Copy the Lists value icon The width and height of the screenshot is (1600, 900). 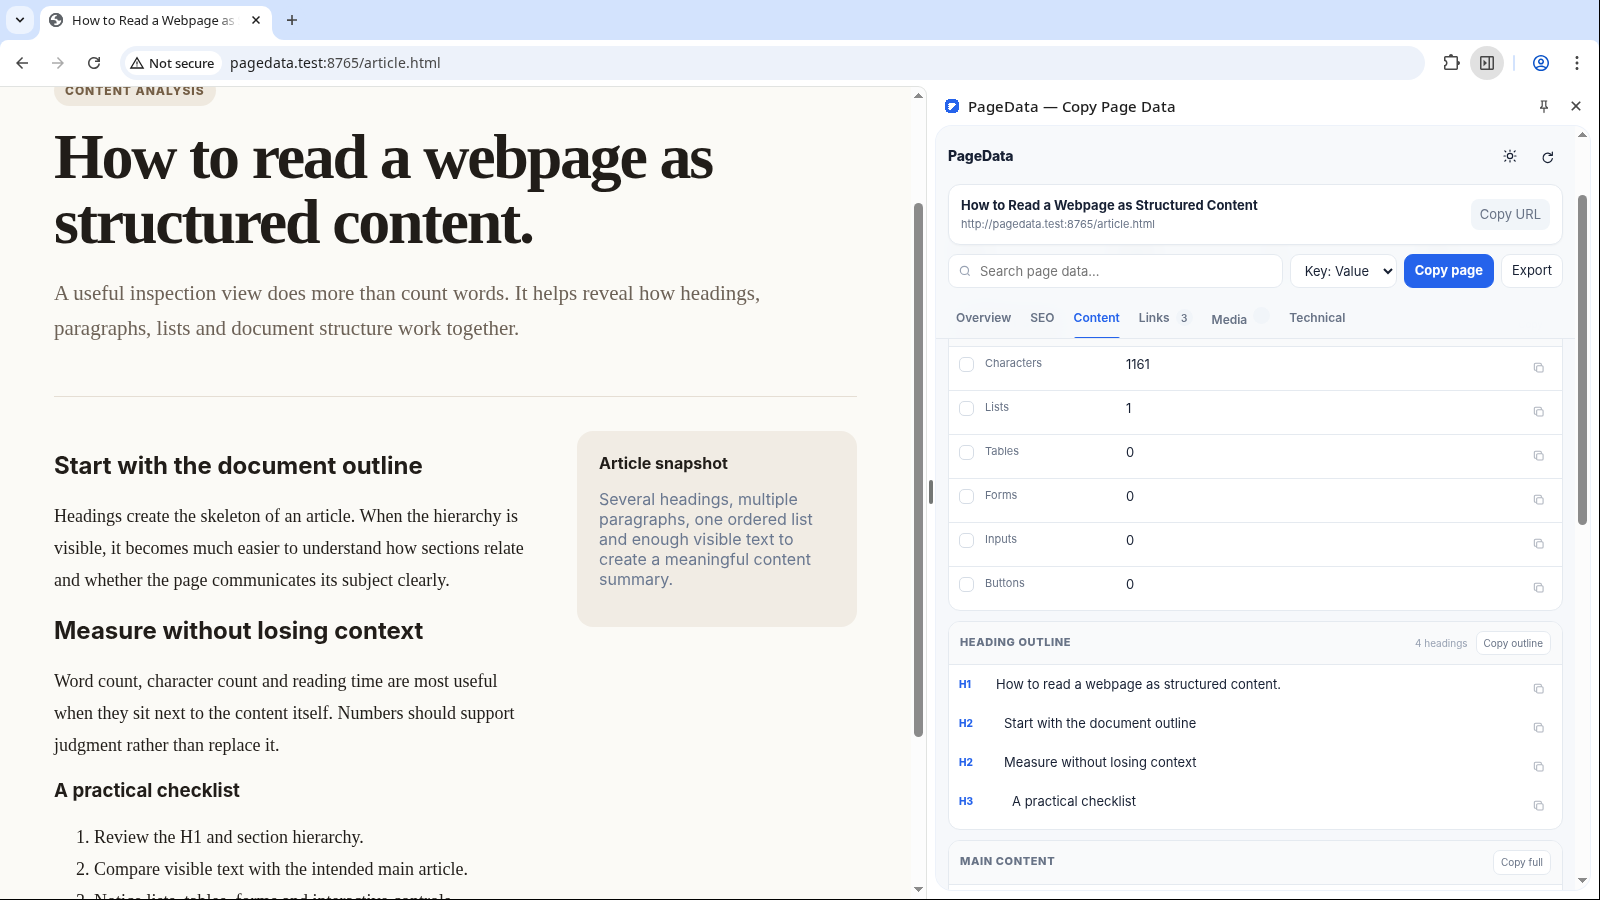(1539, 412)
